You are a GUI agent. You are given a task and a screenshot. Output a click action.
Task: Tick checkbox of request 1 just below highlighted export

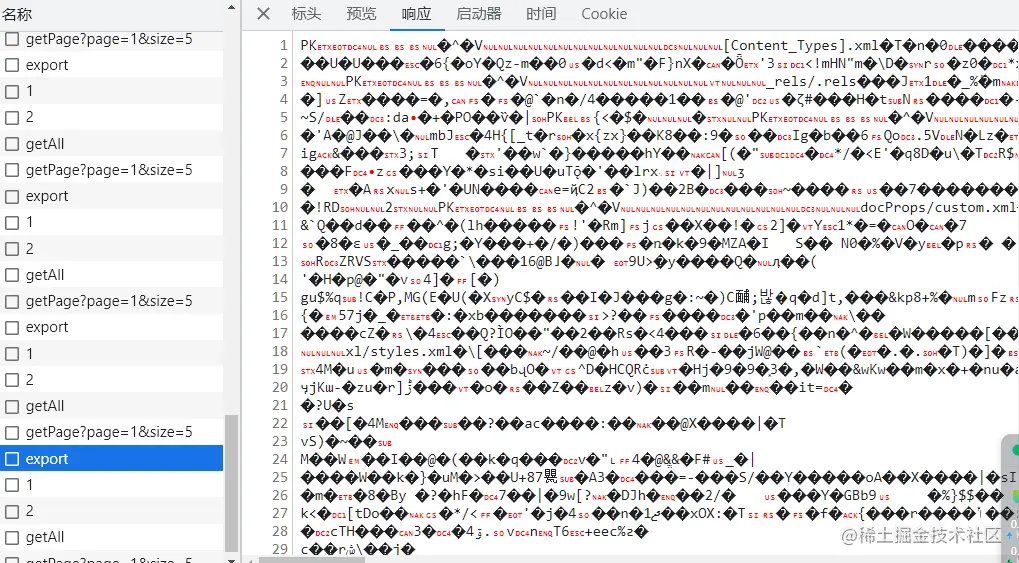(x=12, y=485)
